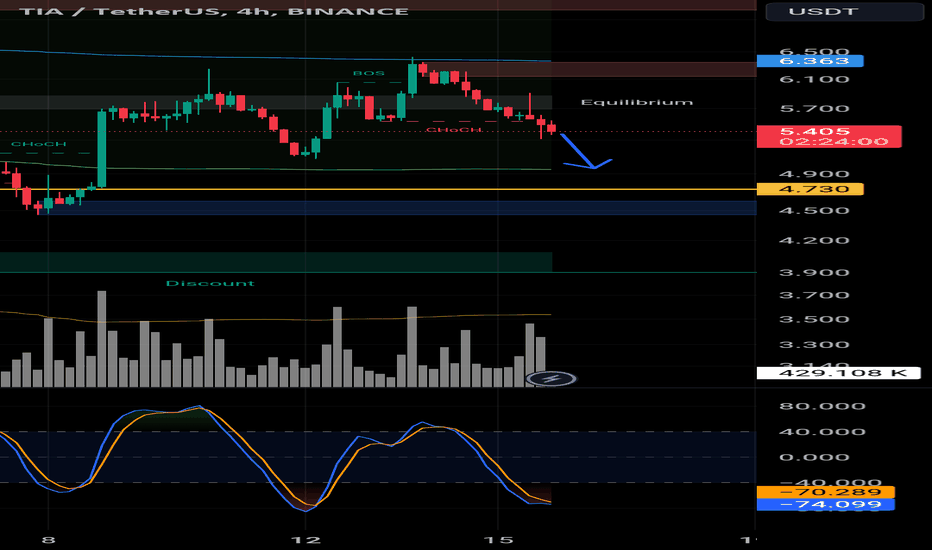Click the green CHoCH label at left
The width and height of the screenshot is (932, 550).
[x=39, y=144]
